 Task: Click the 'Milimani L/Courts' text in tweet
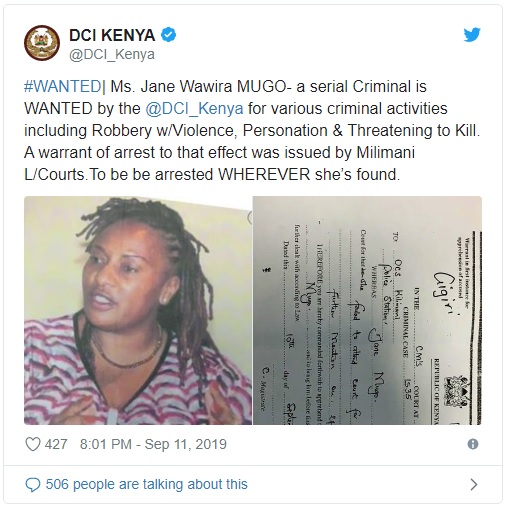click(219, 163)
